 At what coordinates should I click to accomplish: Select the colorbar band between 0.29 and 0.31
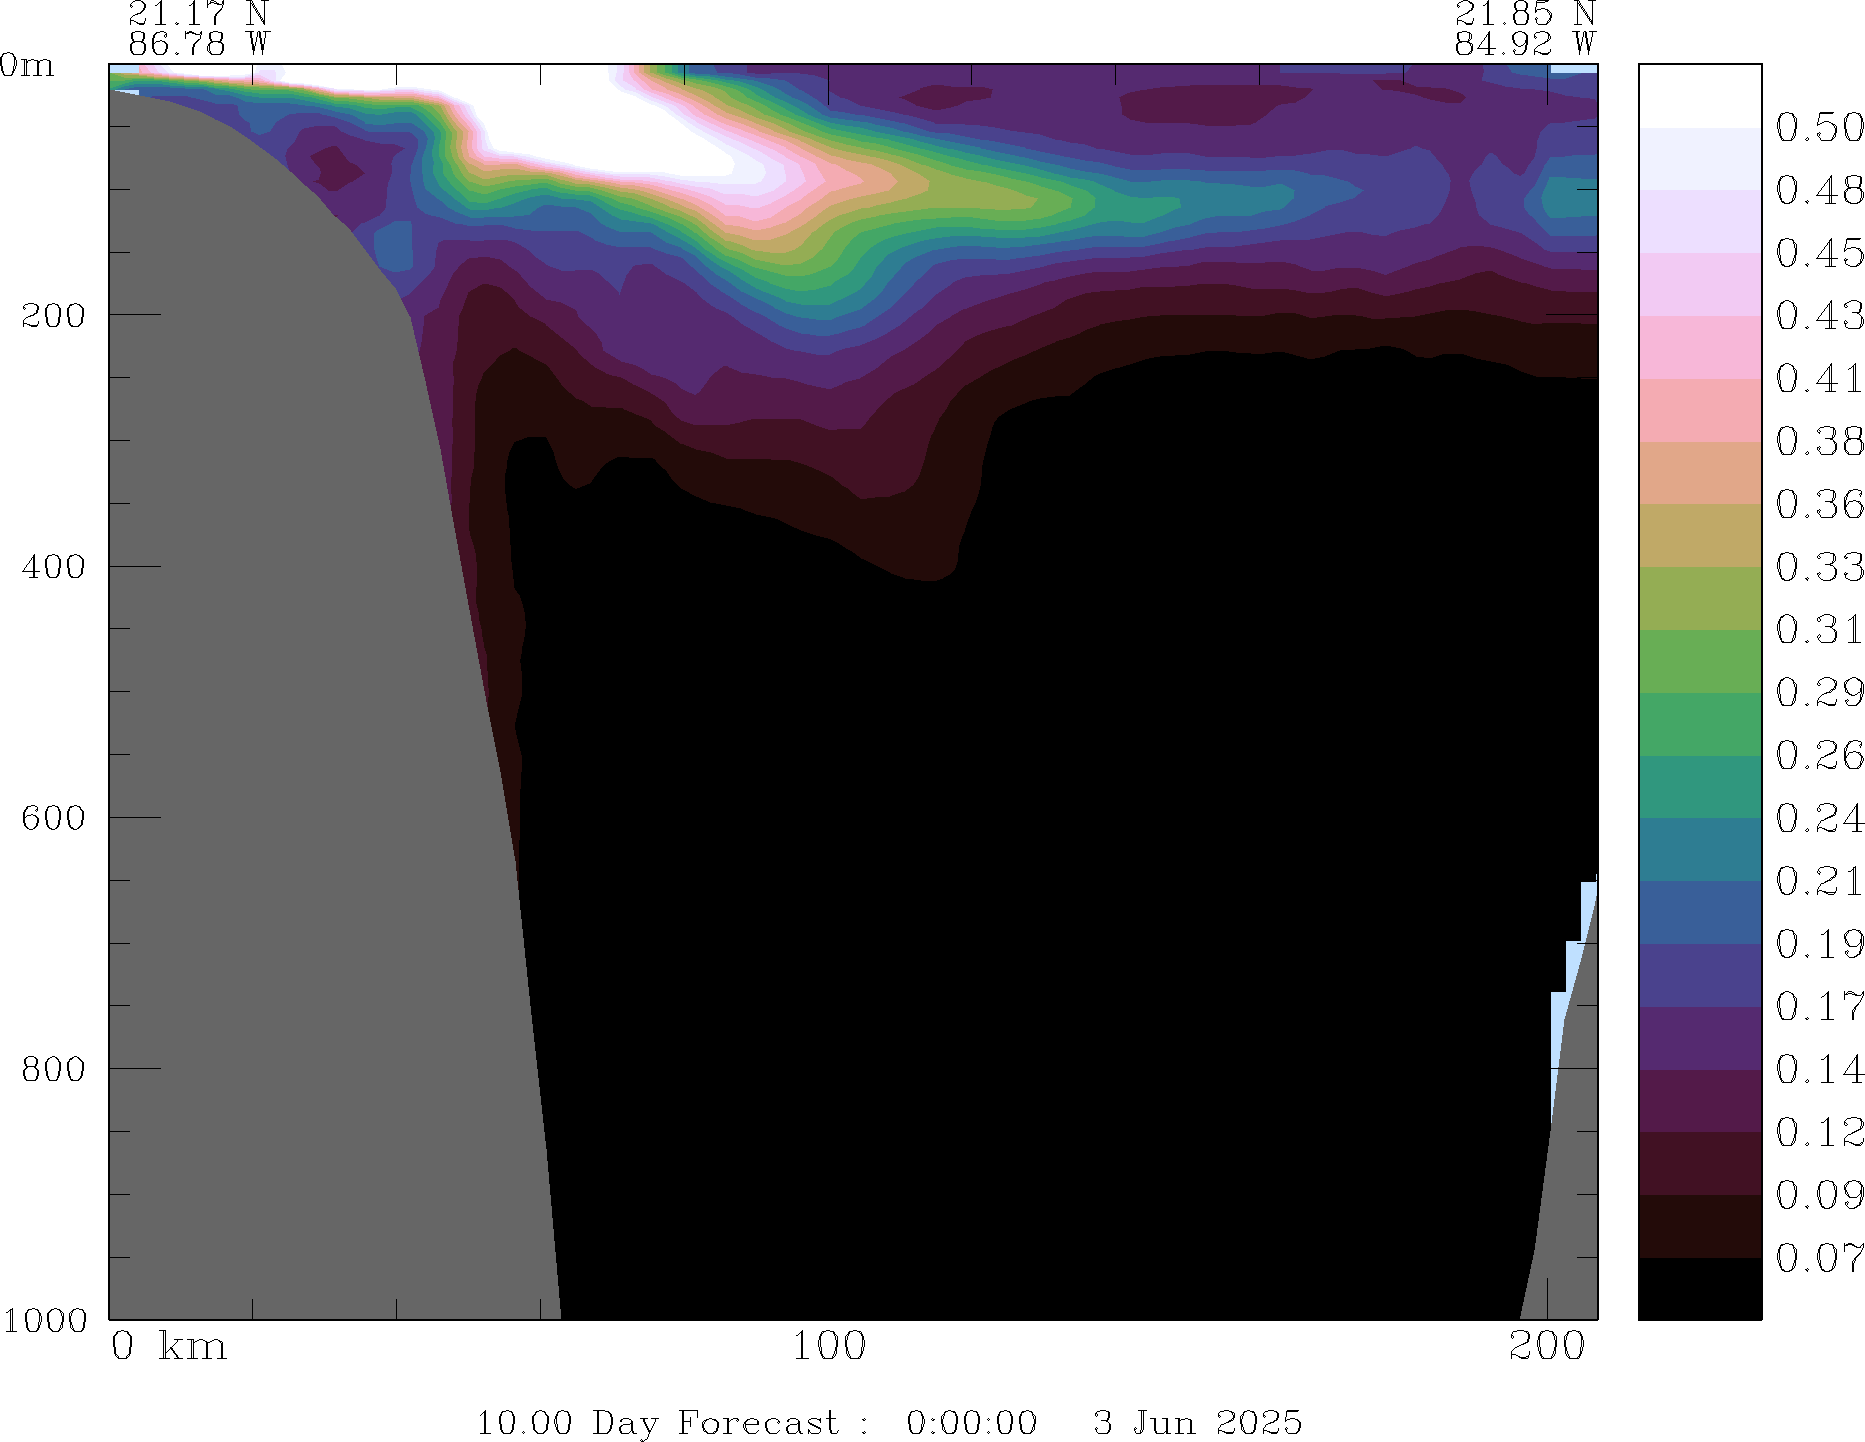click(x=1699, y=661)
